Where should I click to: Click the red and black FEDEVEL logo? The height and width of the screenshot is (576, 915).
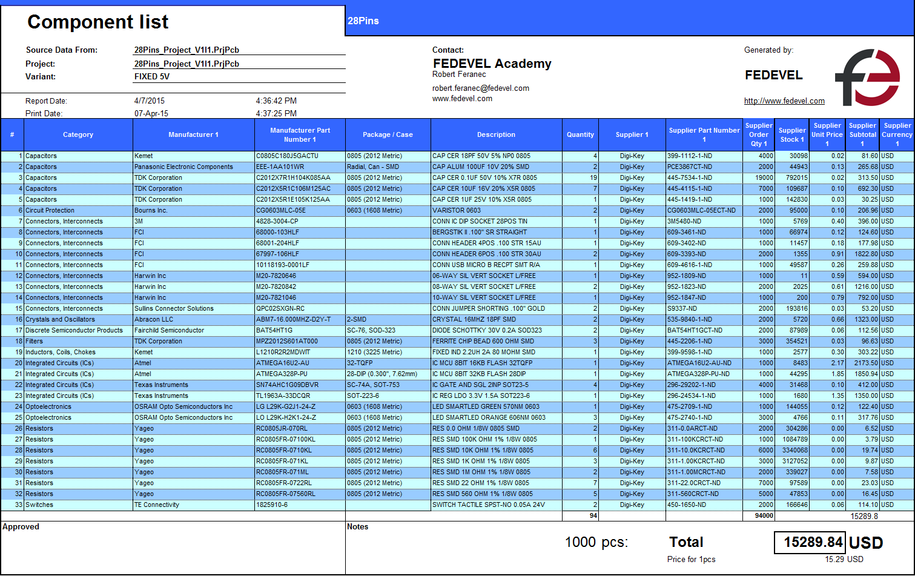point(868,77)
